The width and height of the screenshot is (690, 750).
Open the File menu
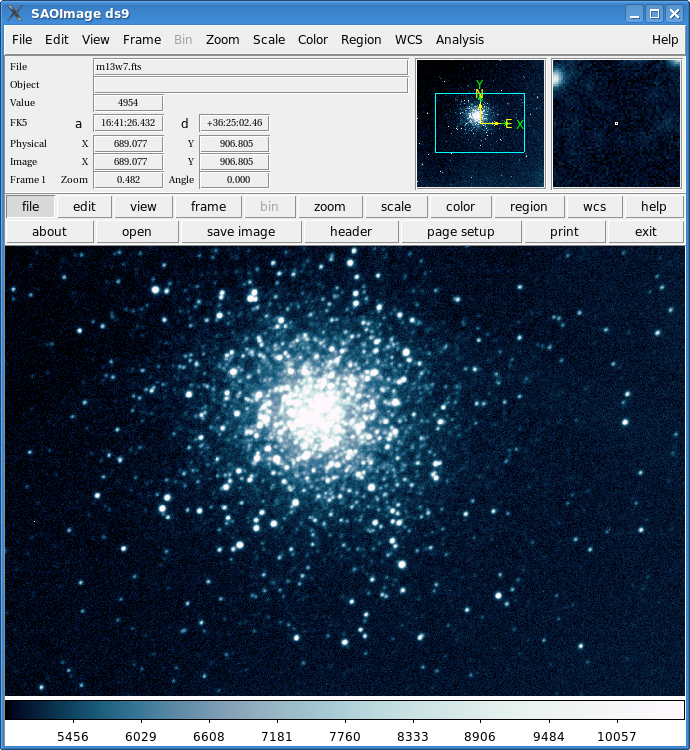click(x=22, y=40)
